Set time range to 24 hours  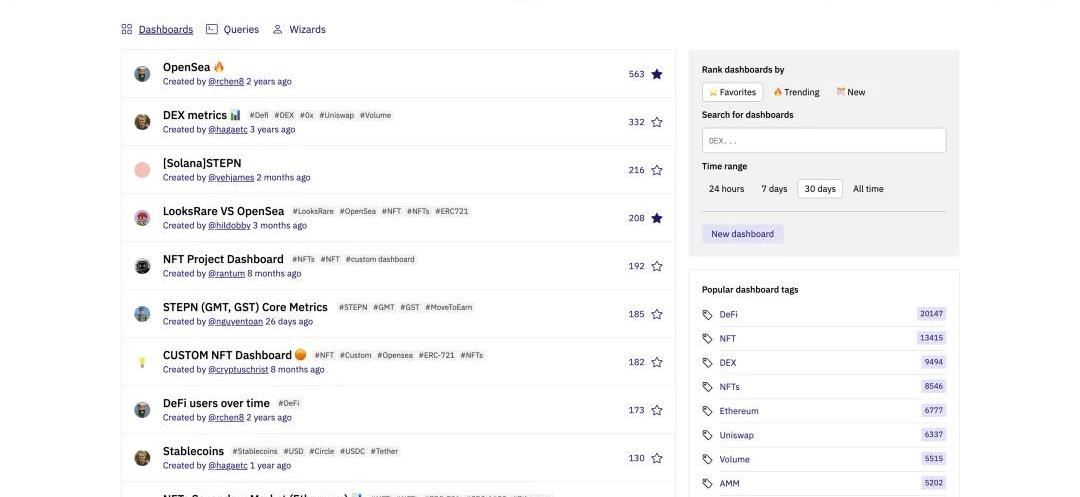pos(727,189)
